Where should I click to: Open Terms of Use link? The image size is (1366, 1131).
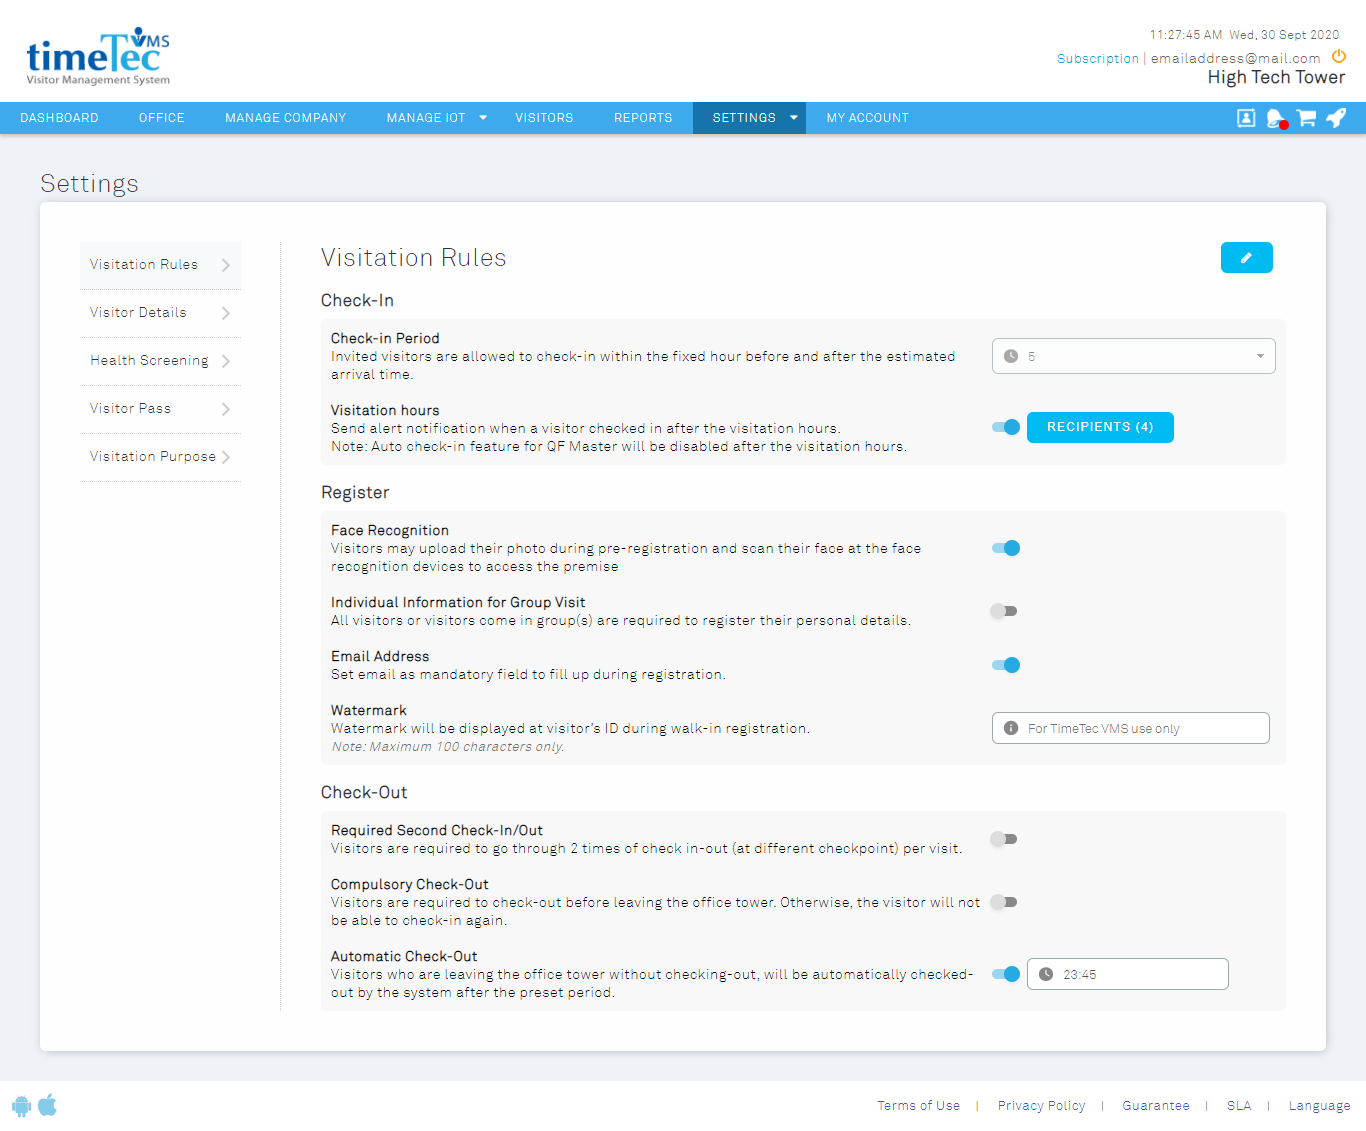point(919,1106)
